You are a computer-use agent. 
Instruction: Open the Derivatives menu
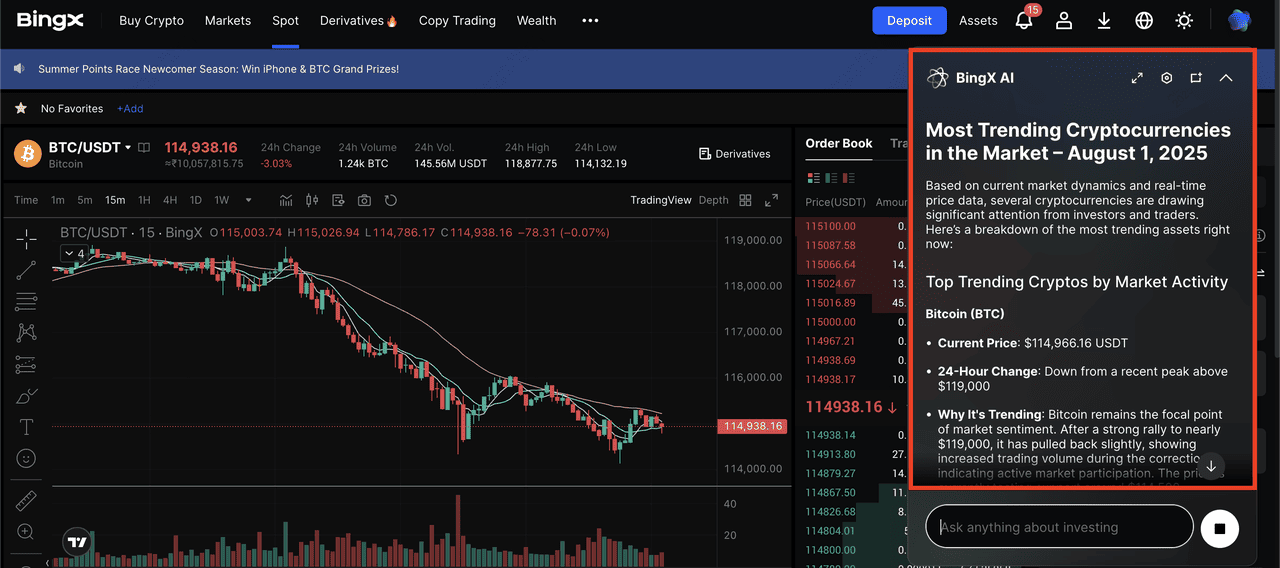pyautogui.click(x=359, y=20)
